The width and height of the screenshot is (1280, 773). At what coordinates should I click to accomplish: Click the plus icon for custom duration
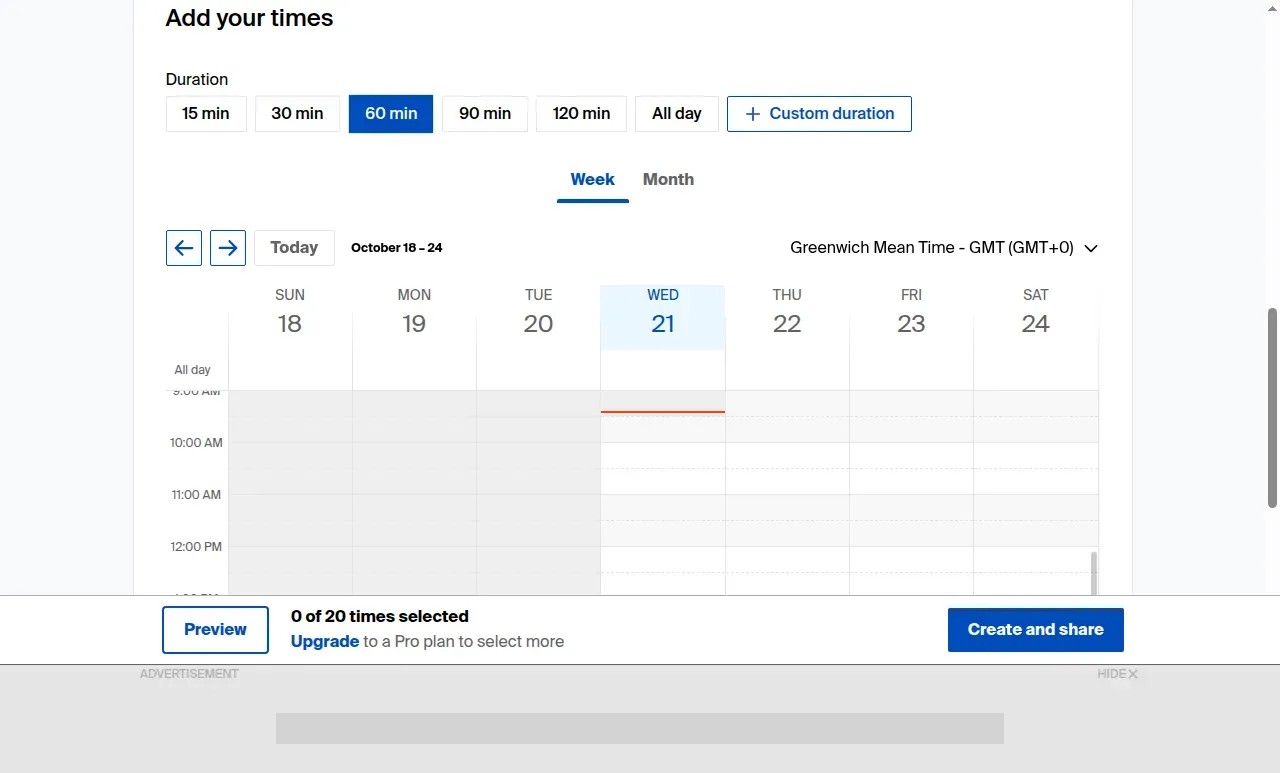tap(753, 114)
